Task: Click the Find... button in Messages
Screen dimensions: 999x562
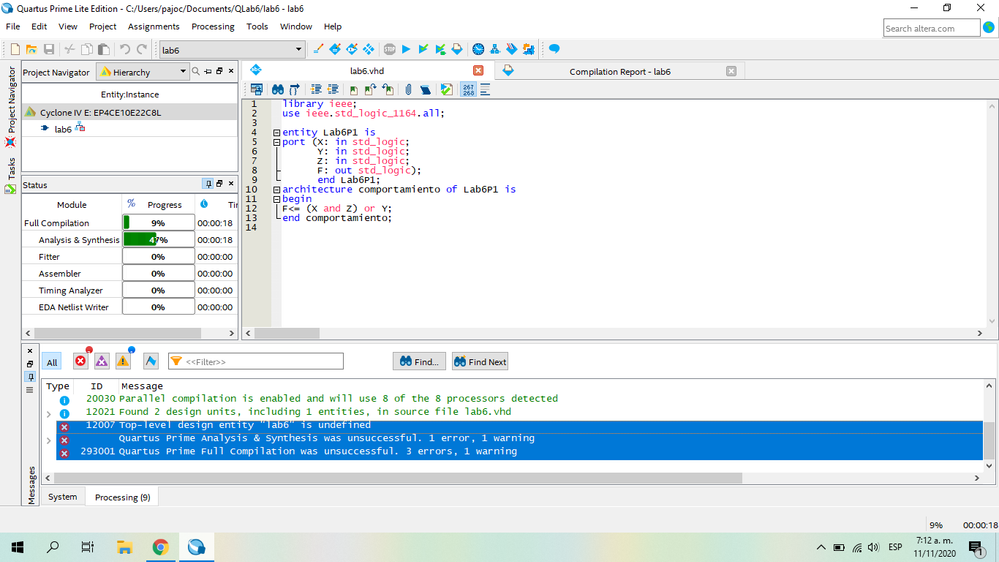Action: (419, 361)
